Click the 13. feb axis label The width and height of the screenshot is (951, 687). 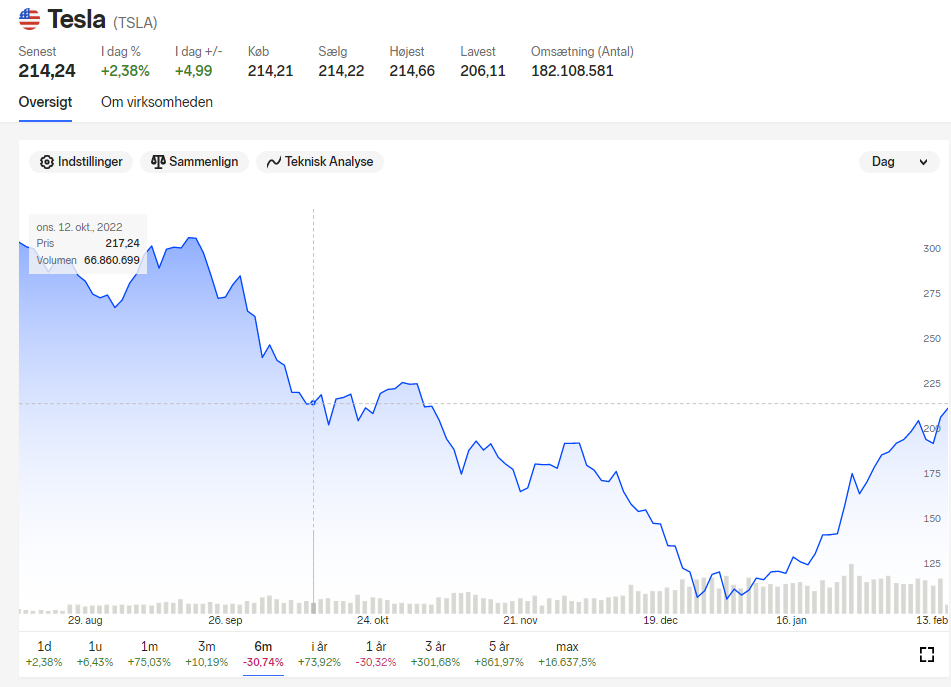[932, 620]
